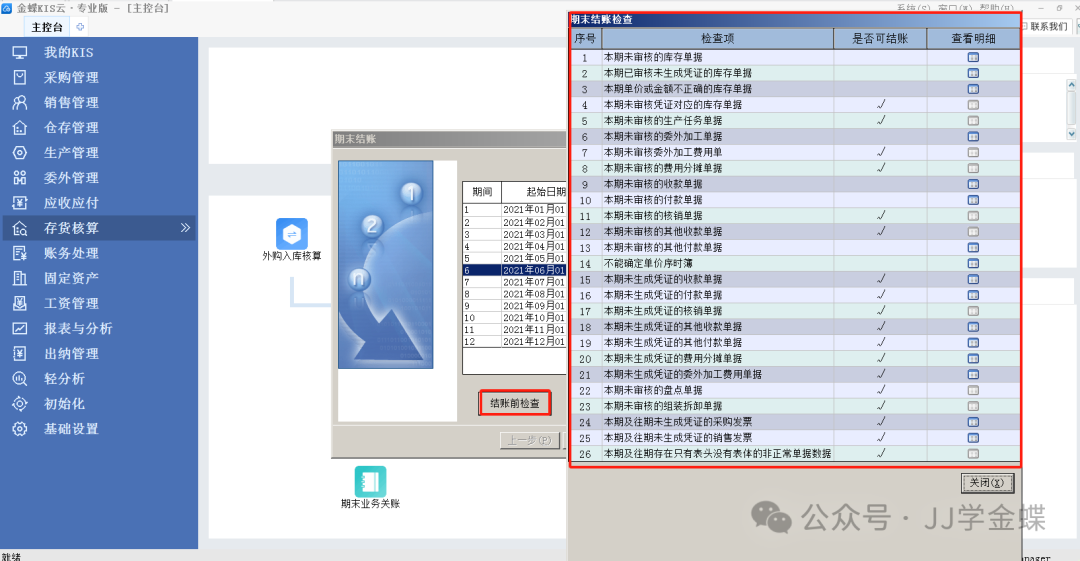Screen dimensions: 1080x561
Task: Click the 固定资产 sidebar icon
Action: click(x=20, y=278)
